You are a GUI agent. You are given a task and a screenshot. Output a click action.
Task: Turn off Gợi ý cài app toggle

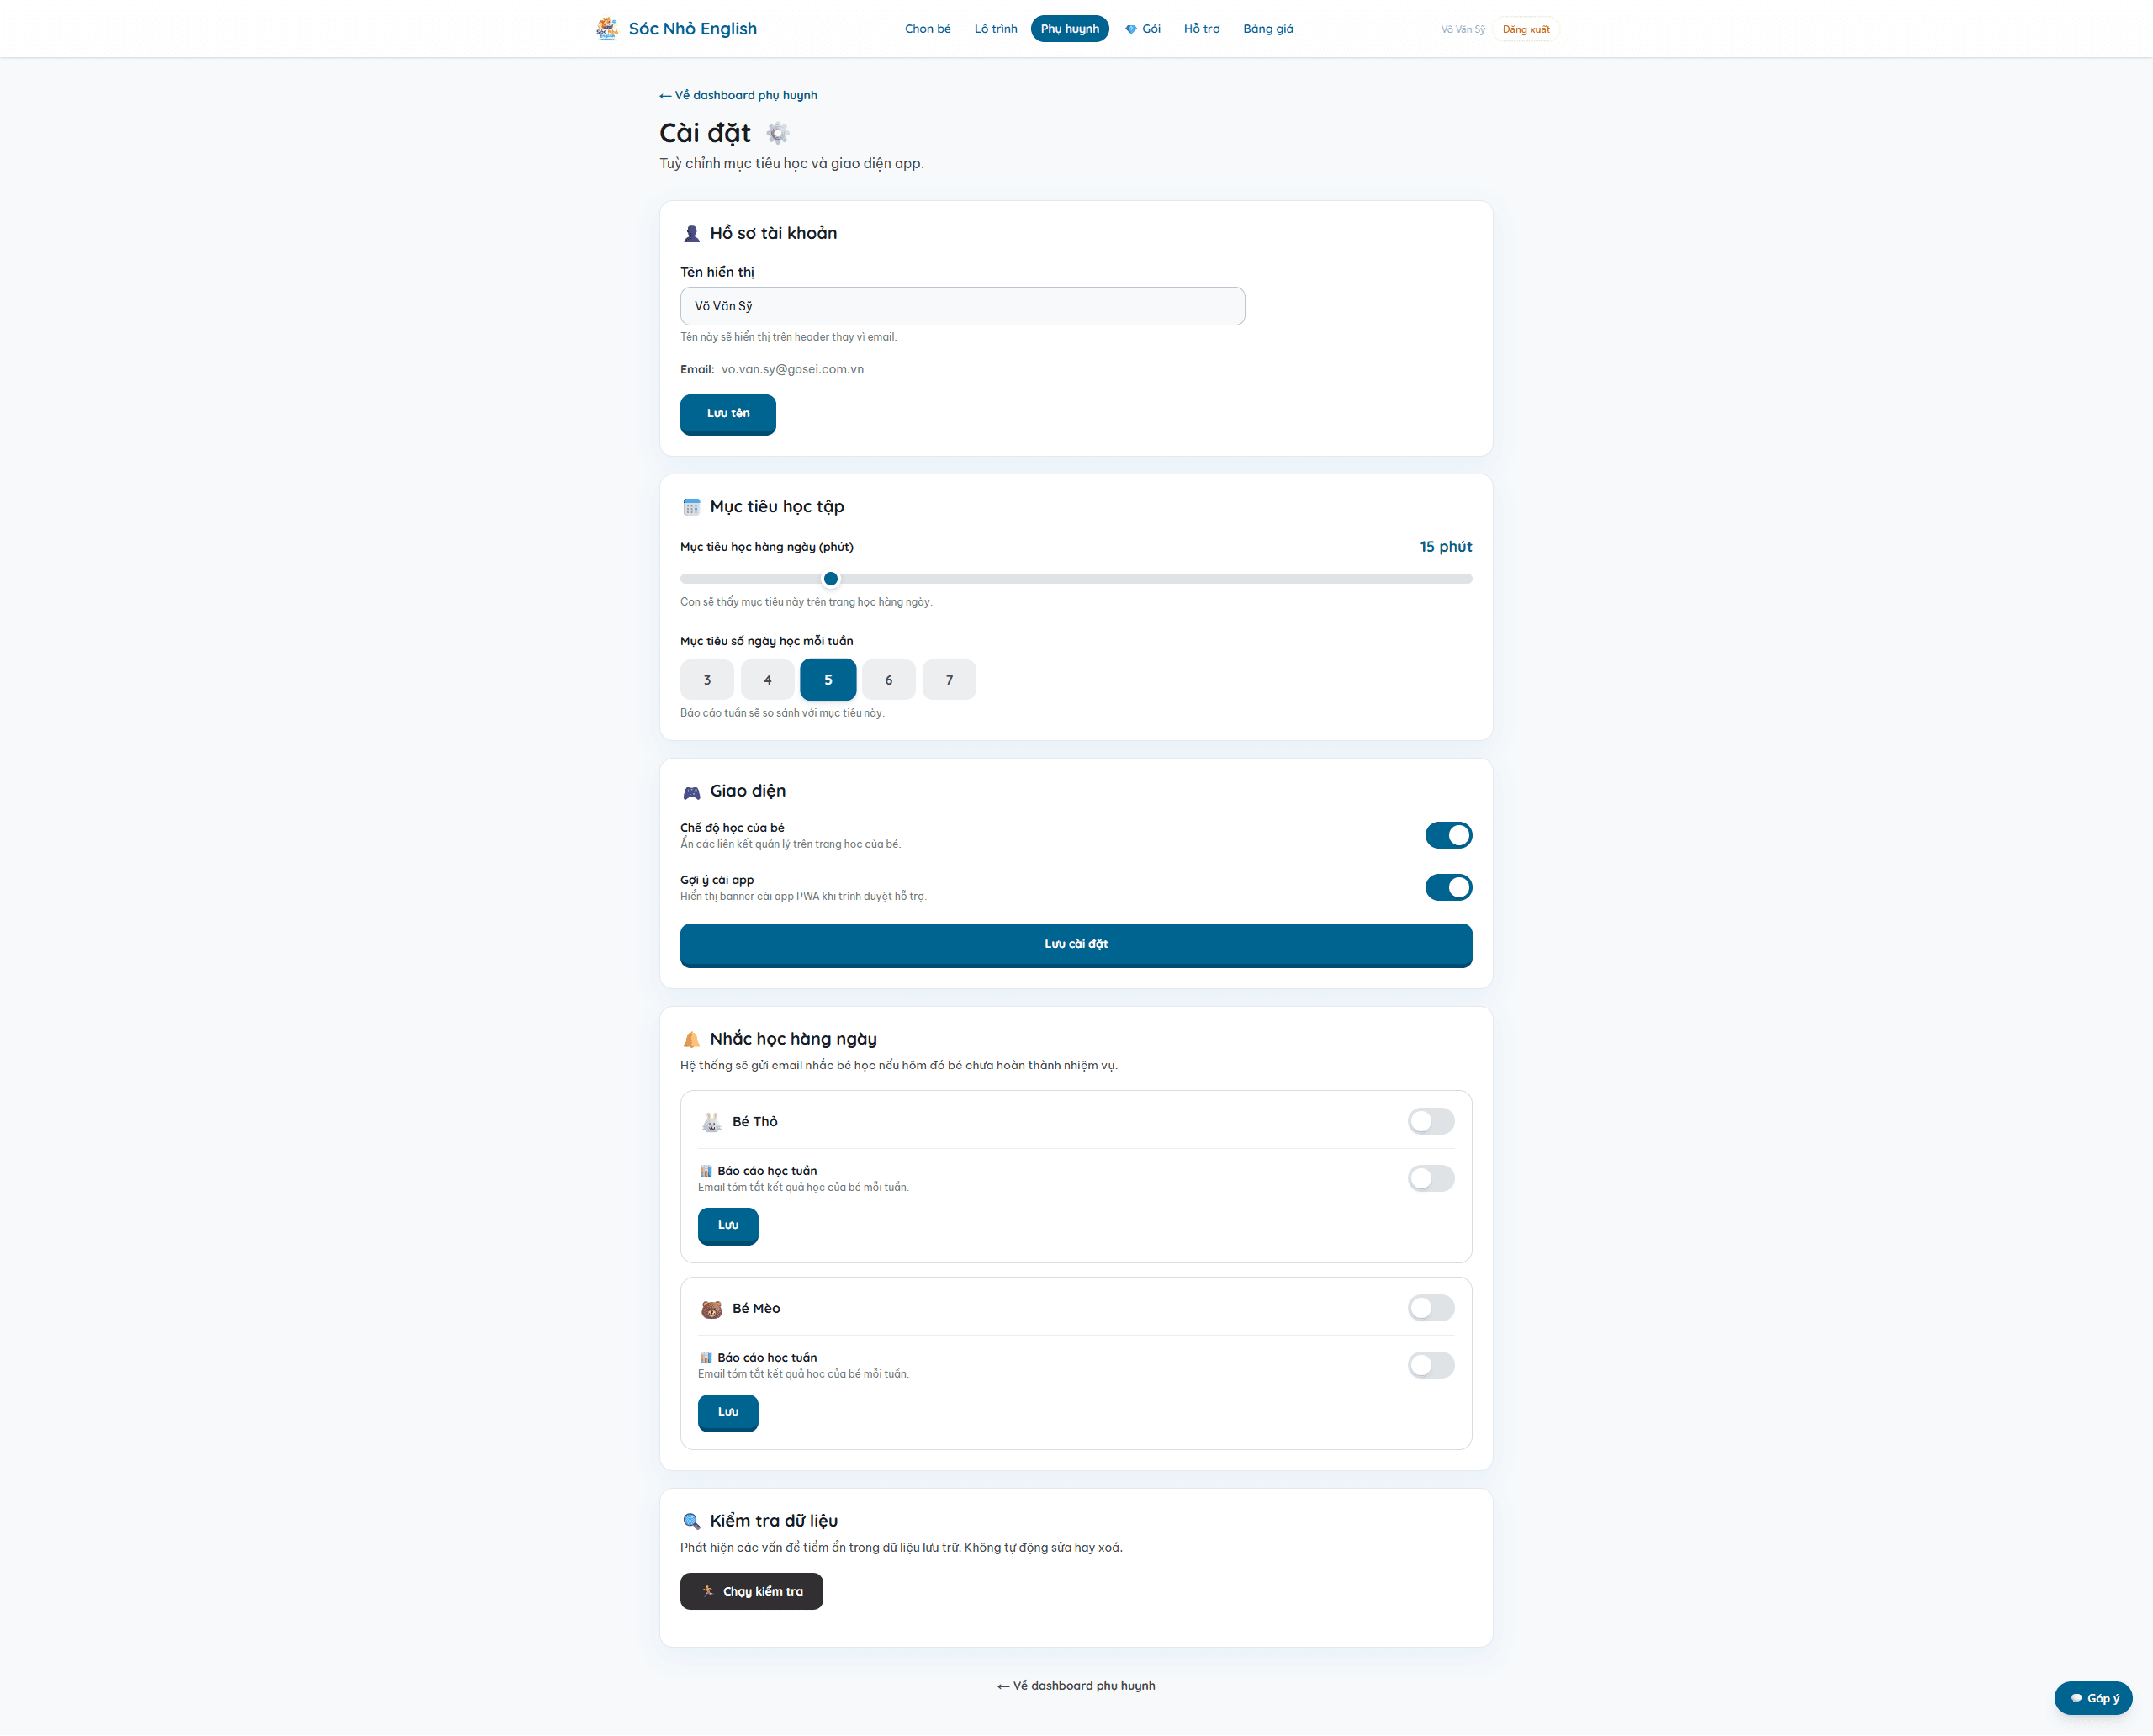click(1448, 887)
